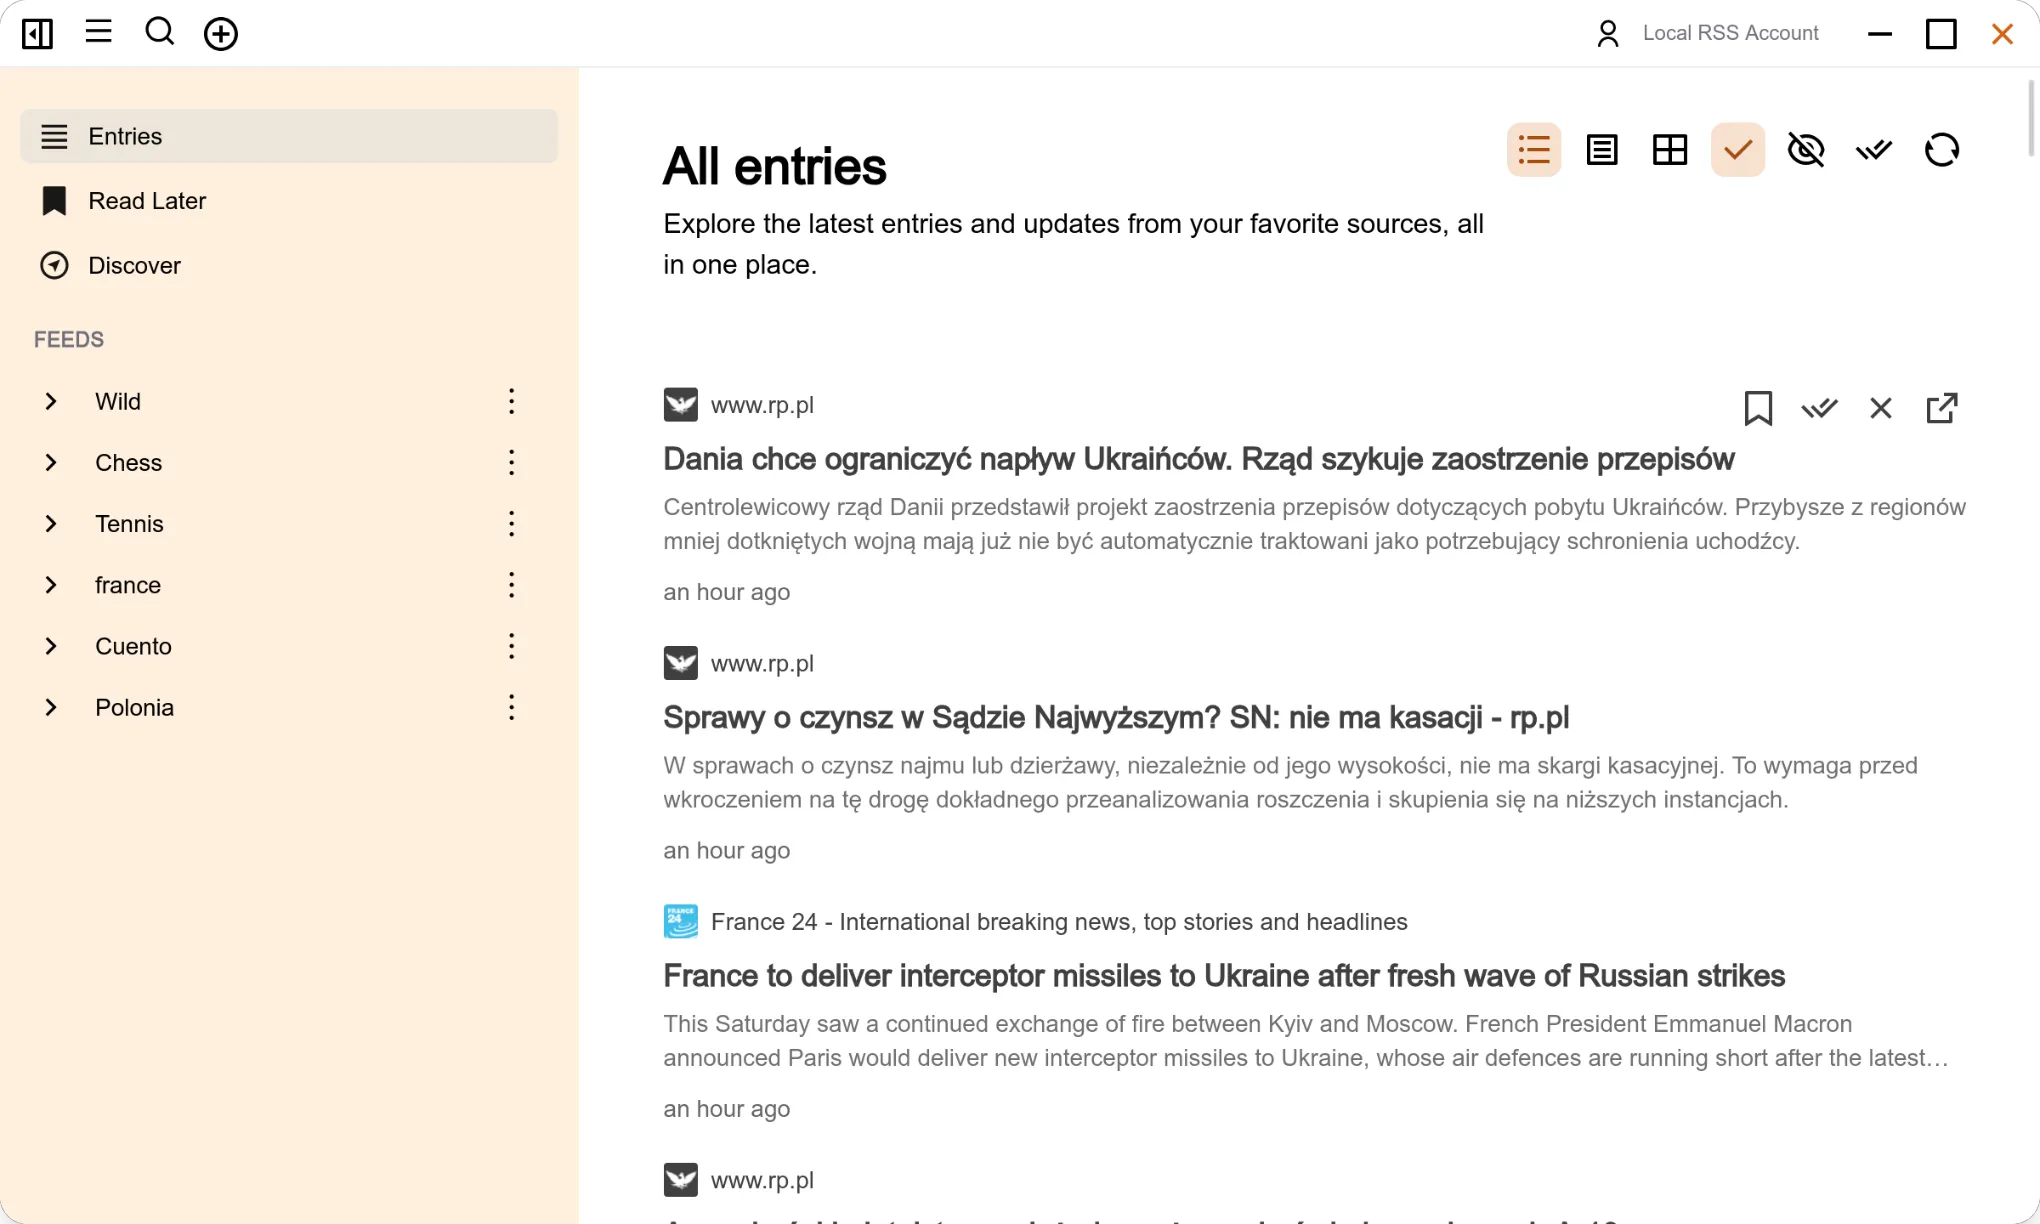
Task: Switch to article text view layout
Action: click(x=1601, y=150)
